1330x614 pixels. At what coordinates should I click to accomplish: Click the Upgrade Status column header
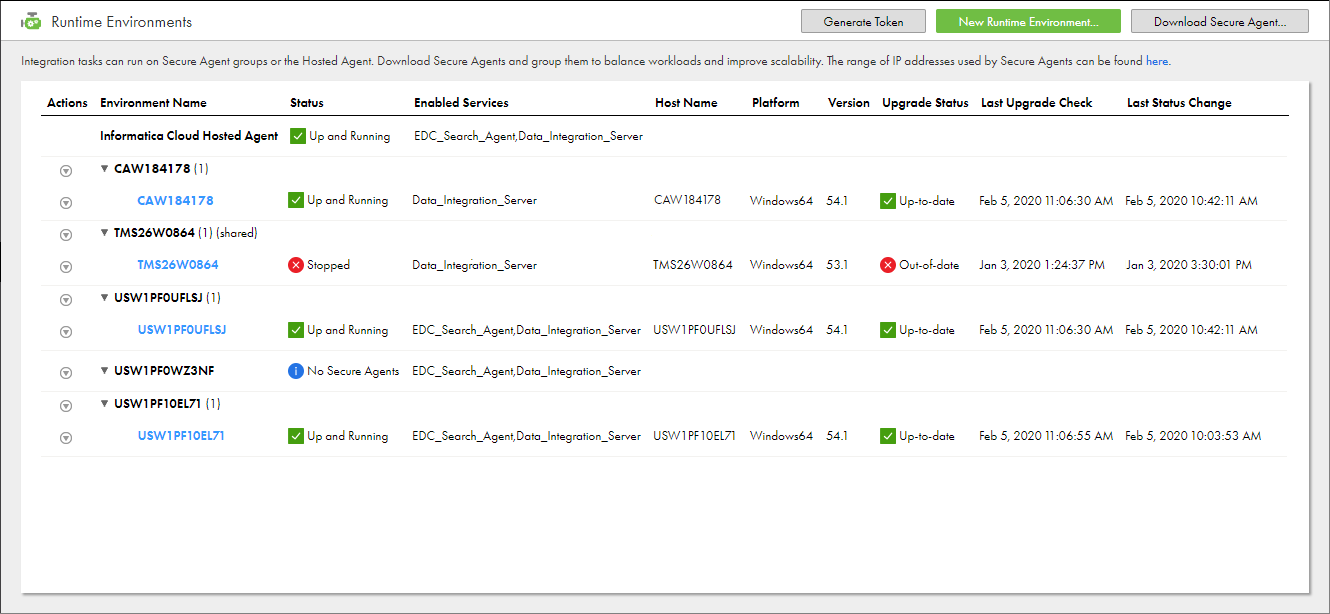[x=925, y=103]
